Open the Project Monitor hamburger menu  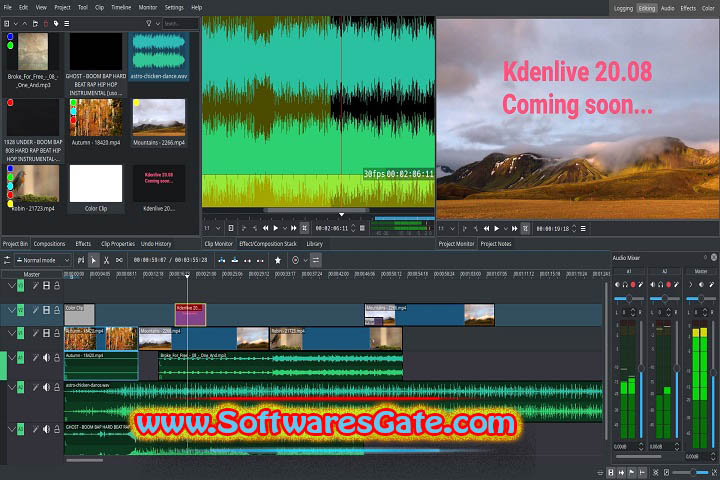pos(583,228)
